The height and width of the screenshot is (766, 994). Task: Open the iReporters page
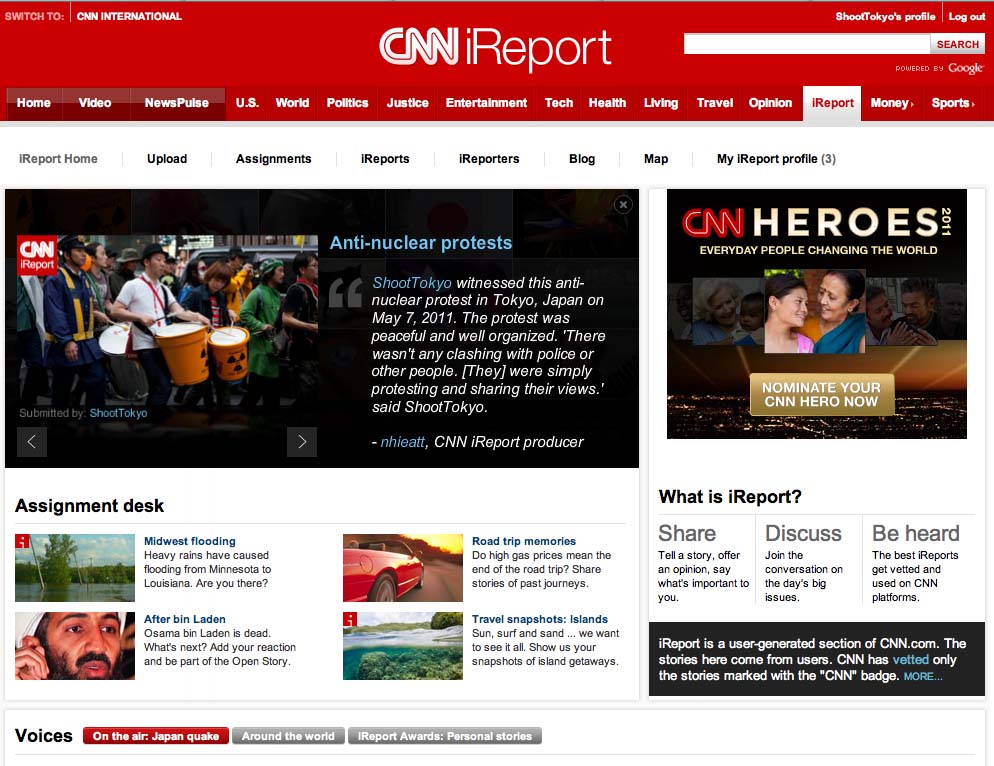click(x=489, y=159)
